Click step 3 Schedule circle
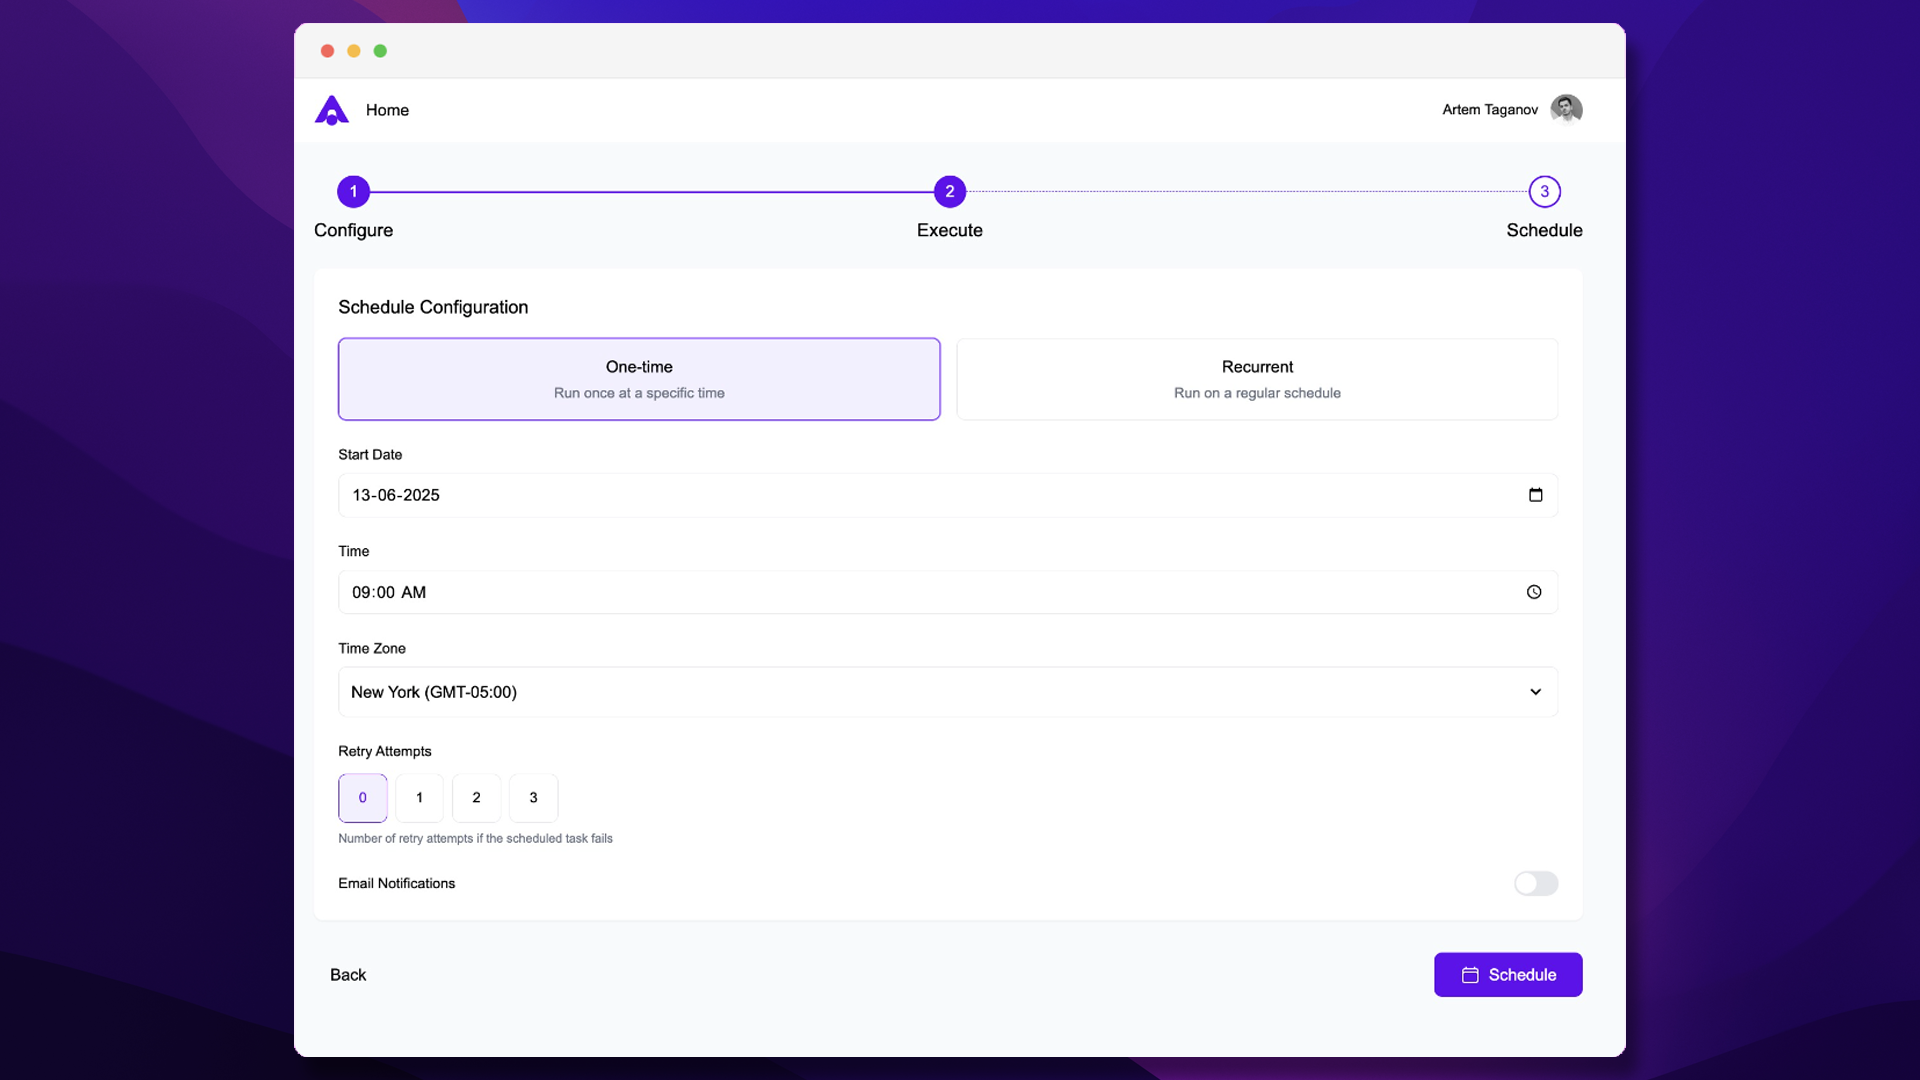Viewport: 1920px width, 1080px height. 1544,191
